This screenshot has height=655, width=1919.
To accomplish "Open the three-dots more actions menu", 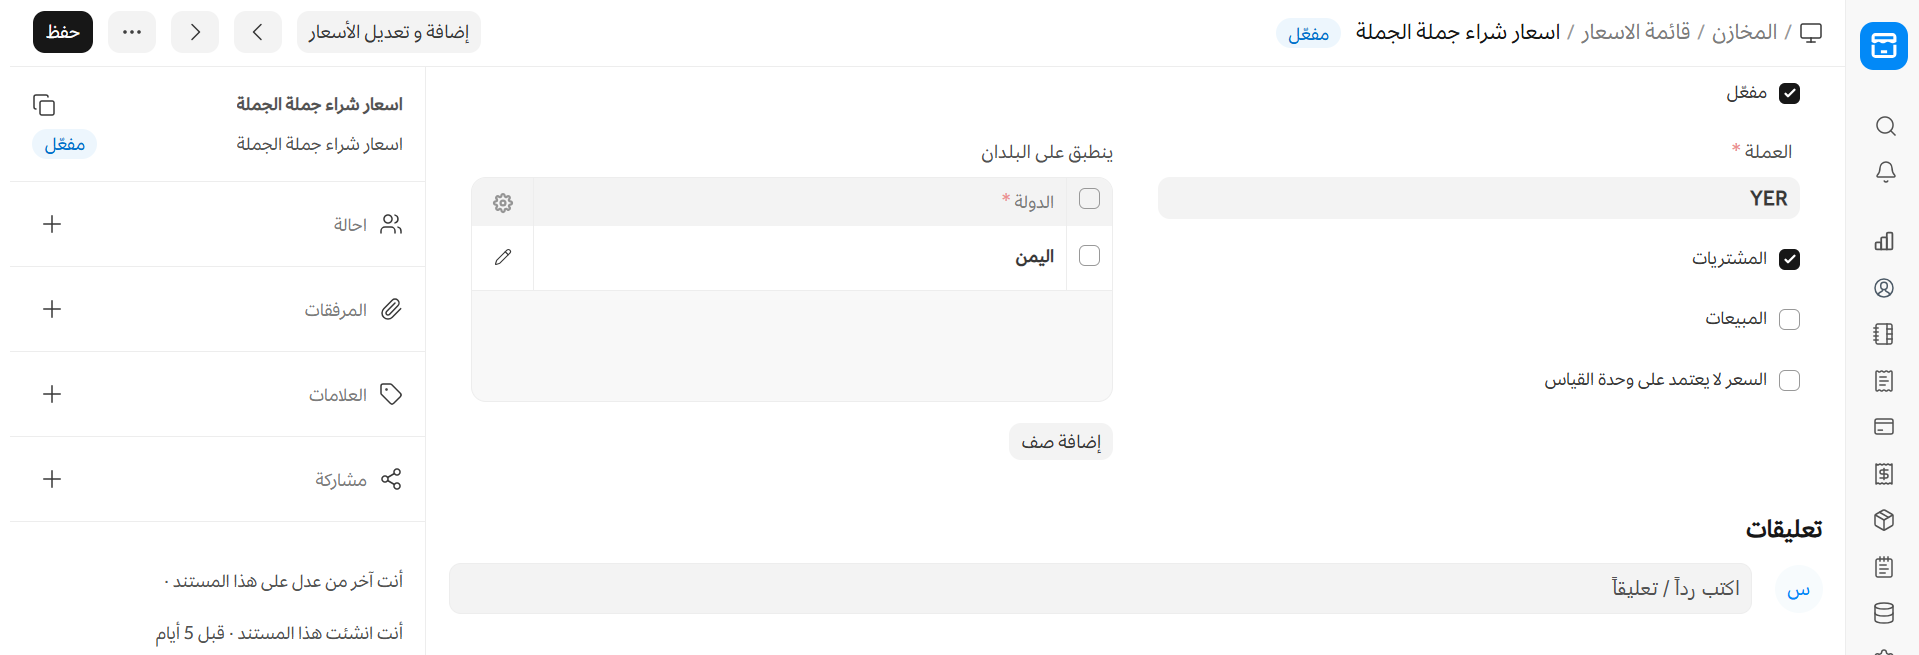I will [132, 32].
